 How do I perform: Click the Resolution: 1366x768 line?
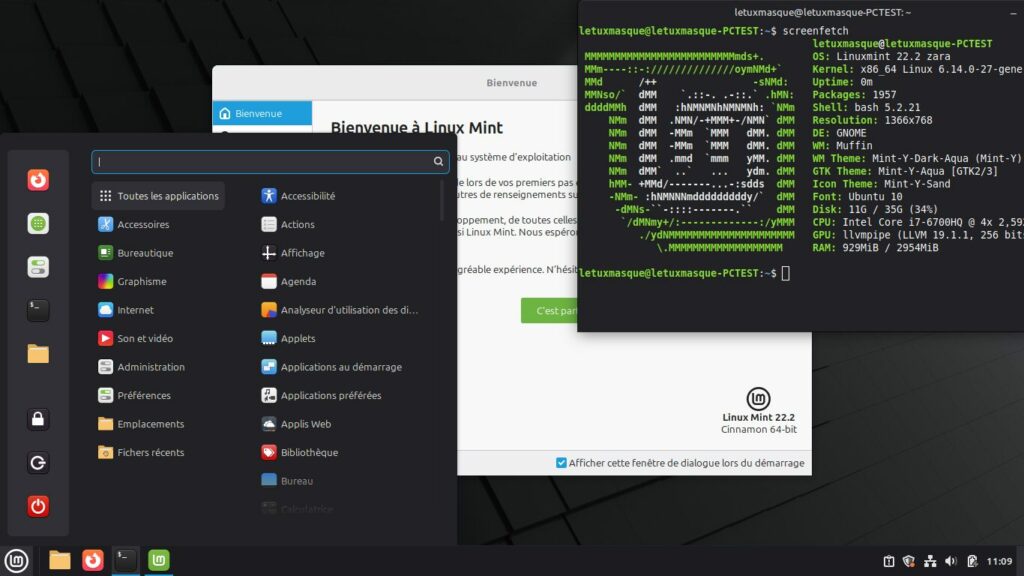[872, 120]
